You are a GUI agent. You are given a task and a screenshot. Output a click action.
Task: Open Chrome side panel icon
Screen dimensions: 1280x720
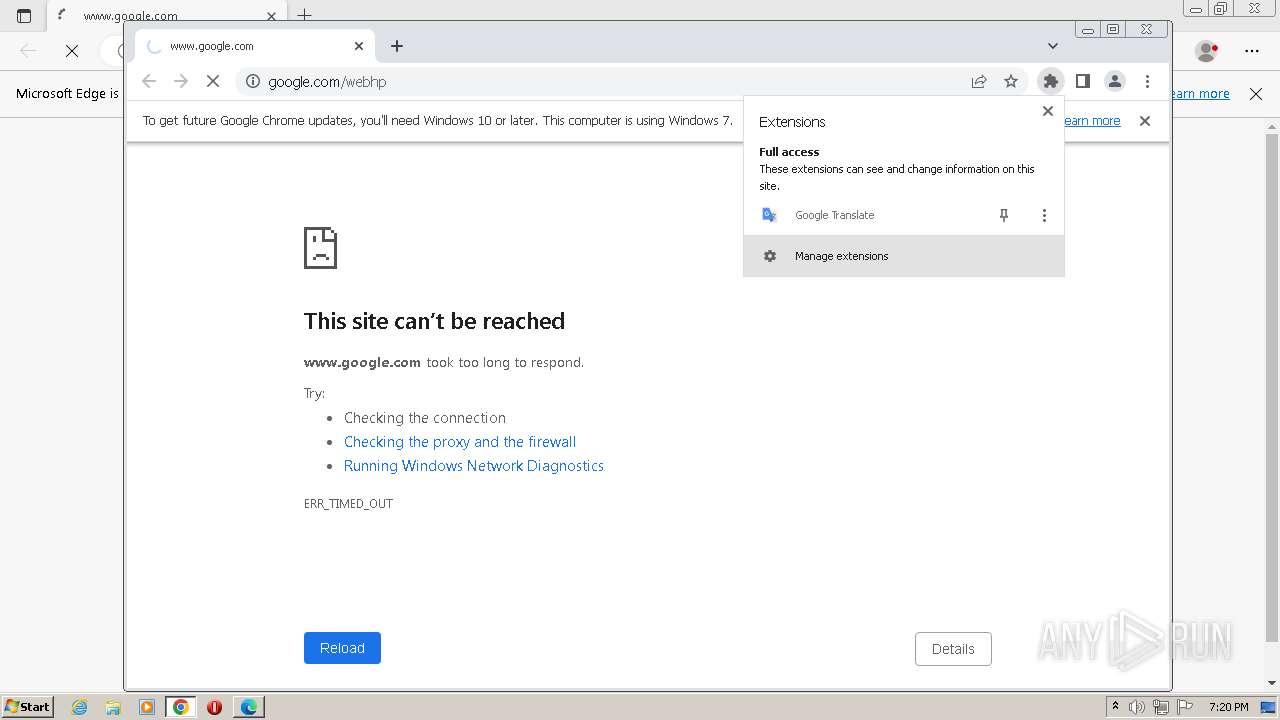pyautogui.click(x=1082, y=81)
